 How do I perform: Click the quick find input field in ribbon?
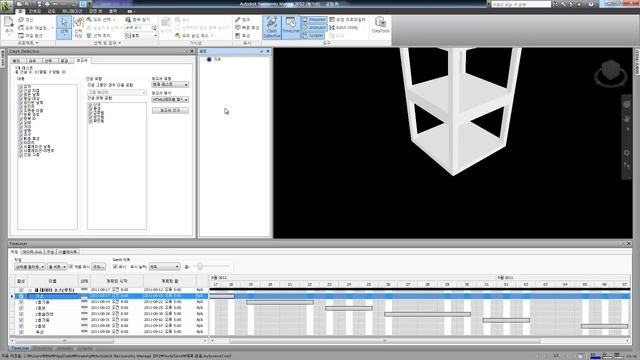click(138, 28)
